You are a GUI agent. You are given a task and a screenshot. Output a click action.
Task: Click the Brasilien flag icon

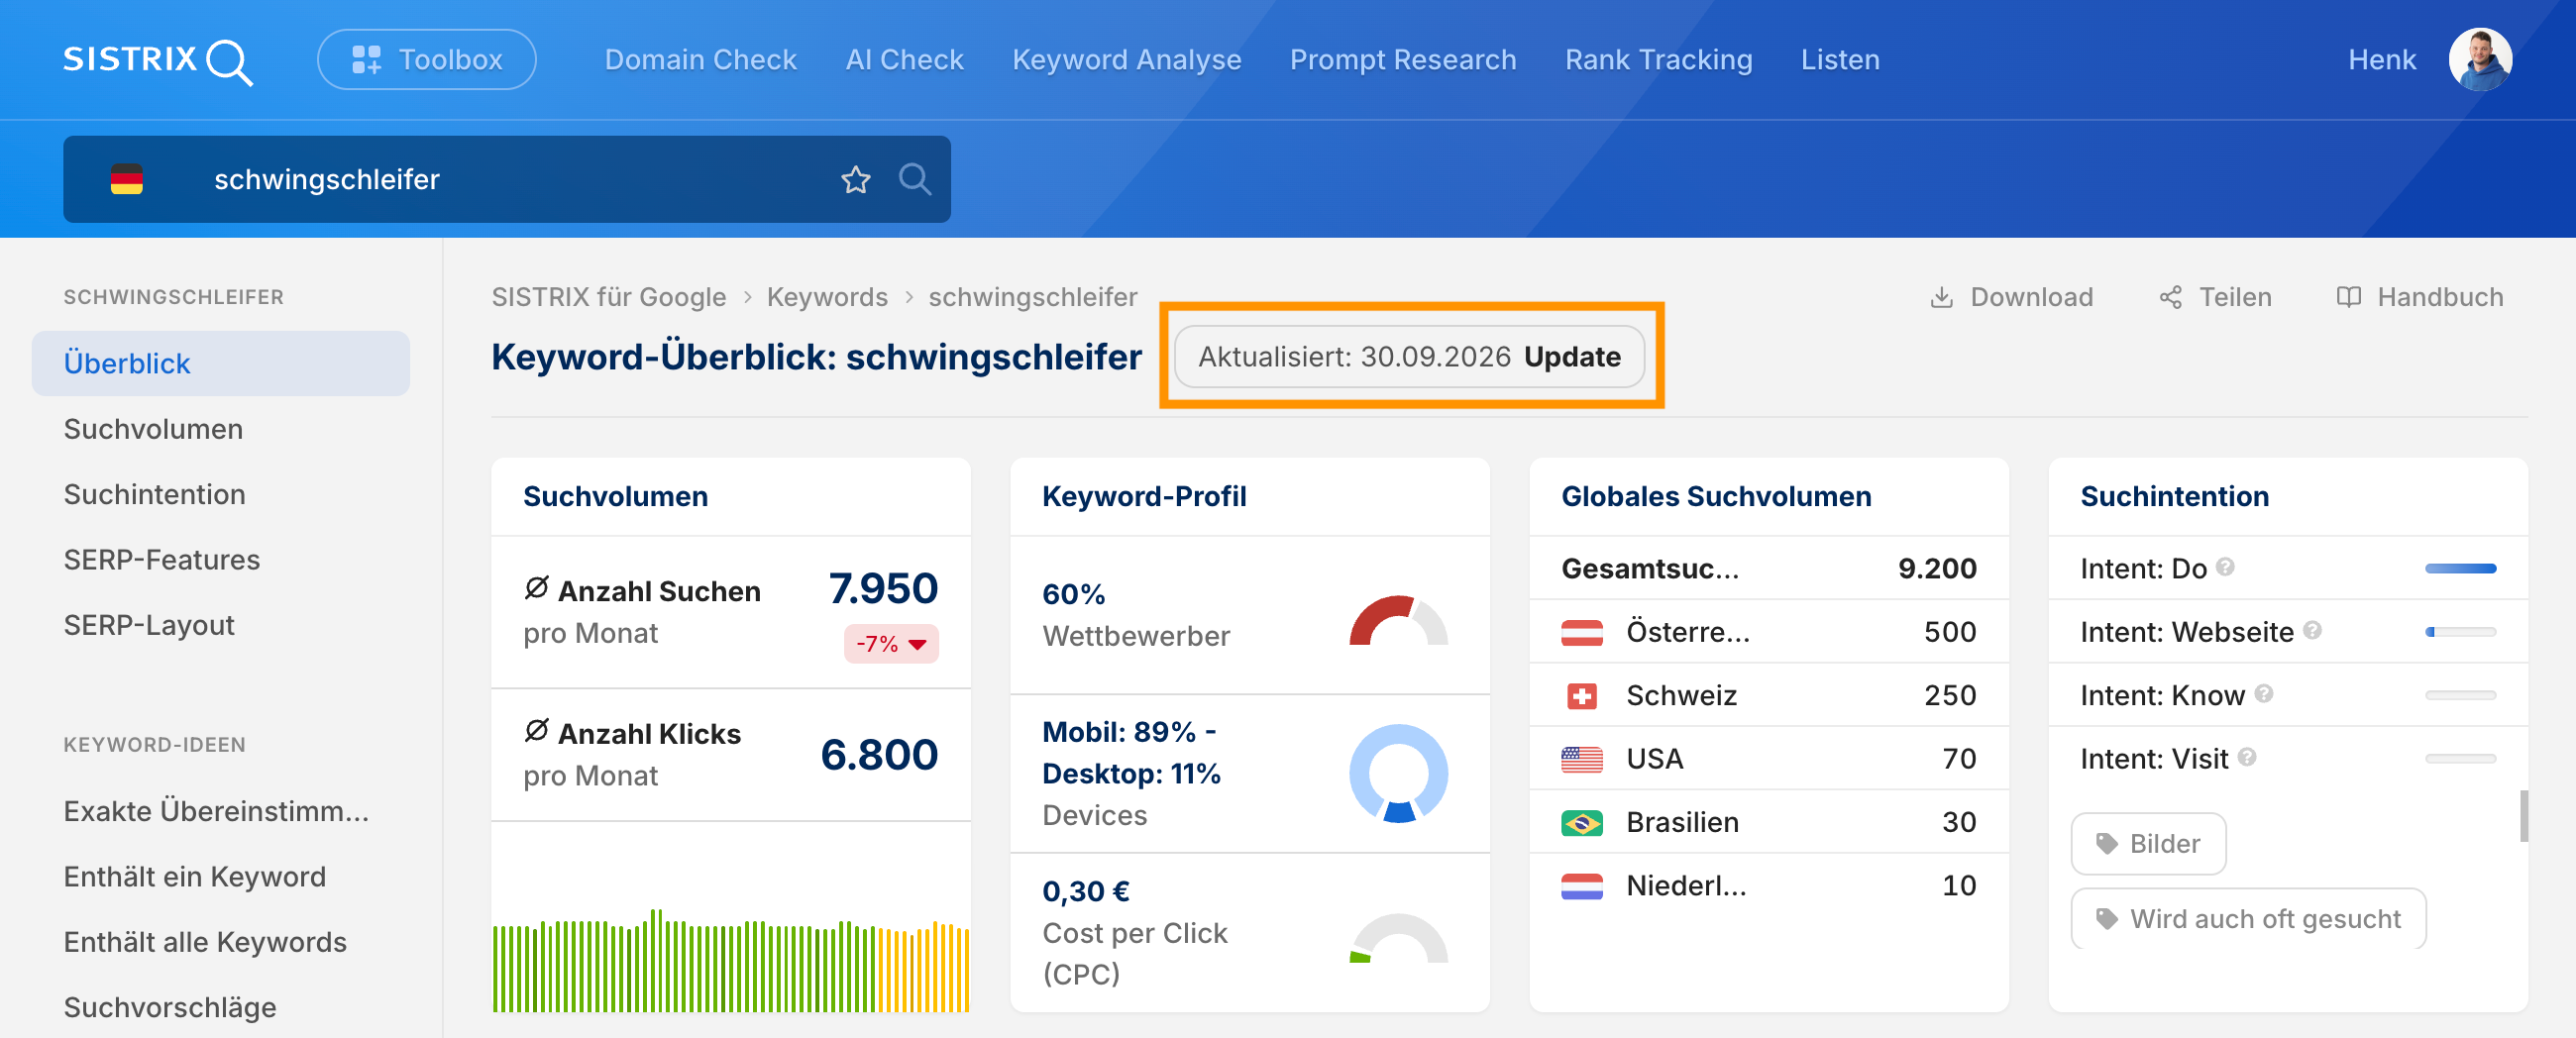pyautogui.click(x=1581, y=823)
